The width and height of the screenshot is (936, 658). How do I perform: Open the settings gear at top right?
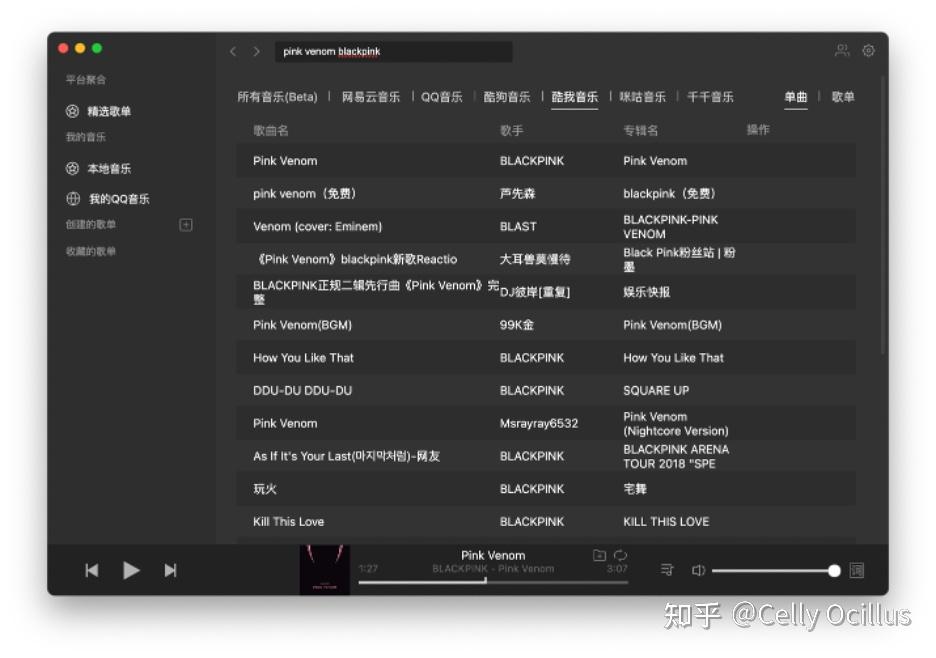click(x=868, y=51)
